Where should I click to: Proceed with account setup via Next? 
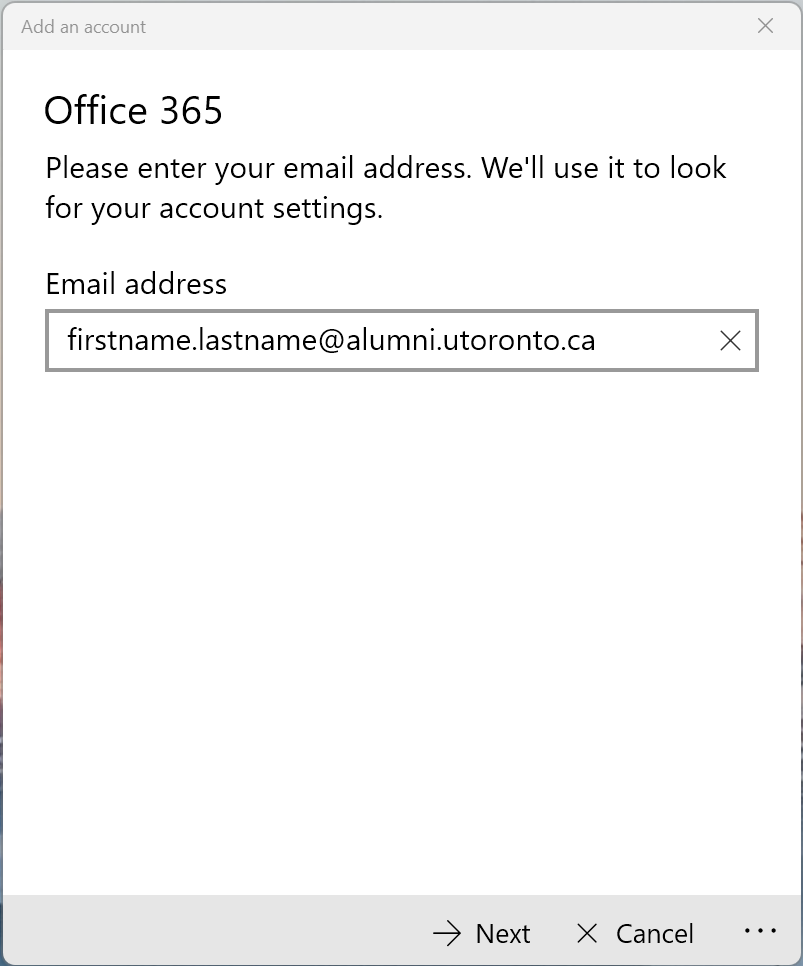481,932
